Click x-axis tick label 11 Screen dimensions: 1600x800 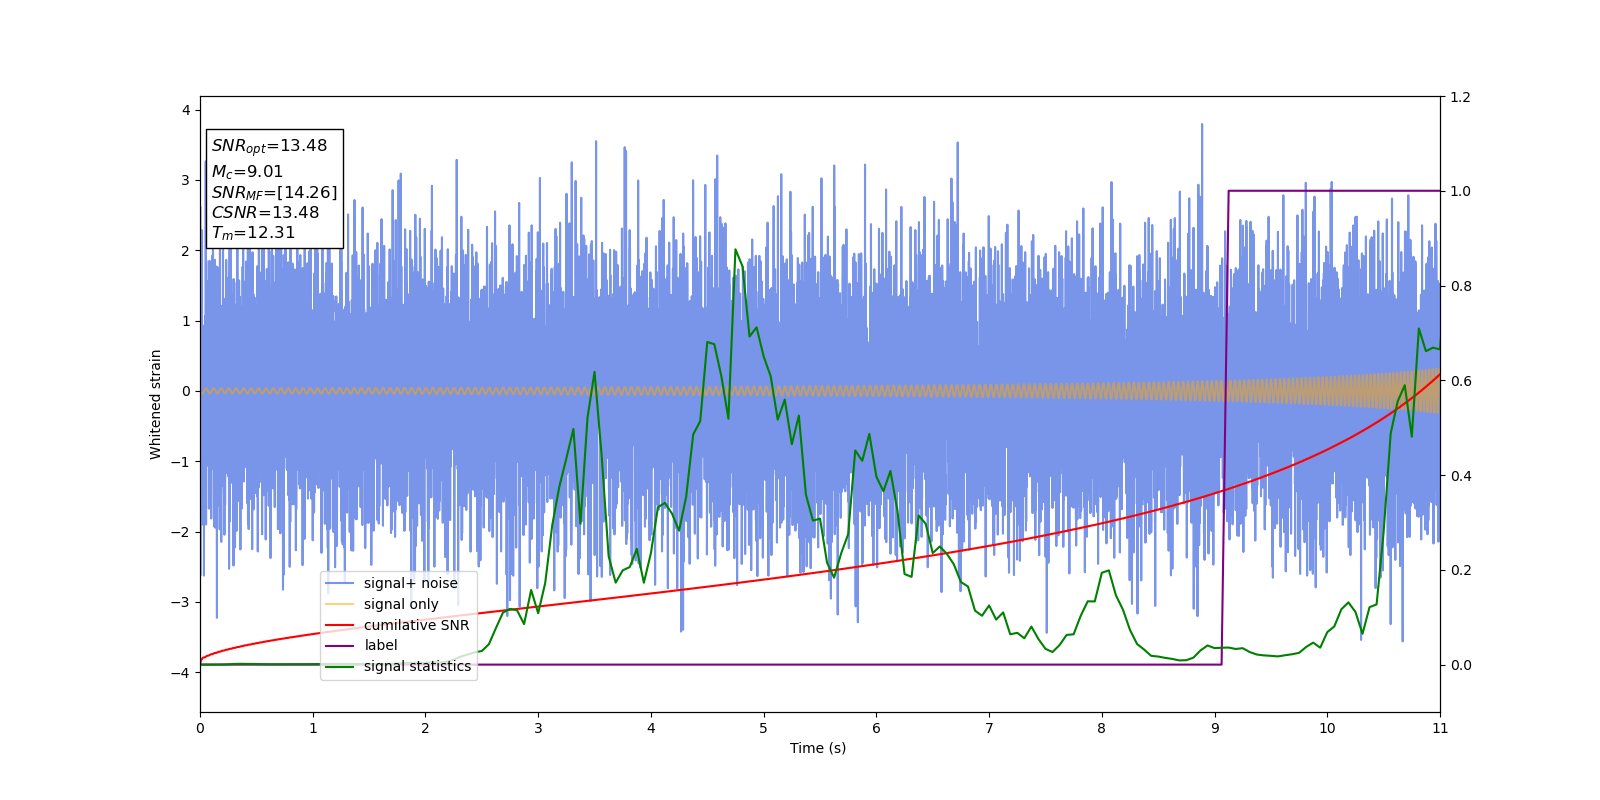pyautogui.click(x=1440, y=728)
